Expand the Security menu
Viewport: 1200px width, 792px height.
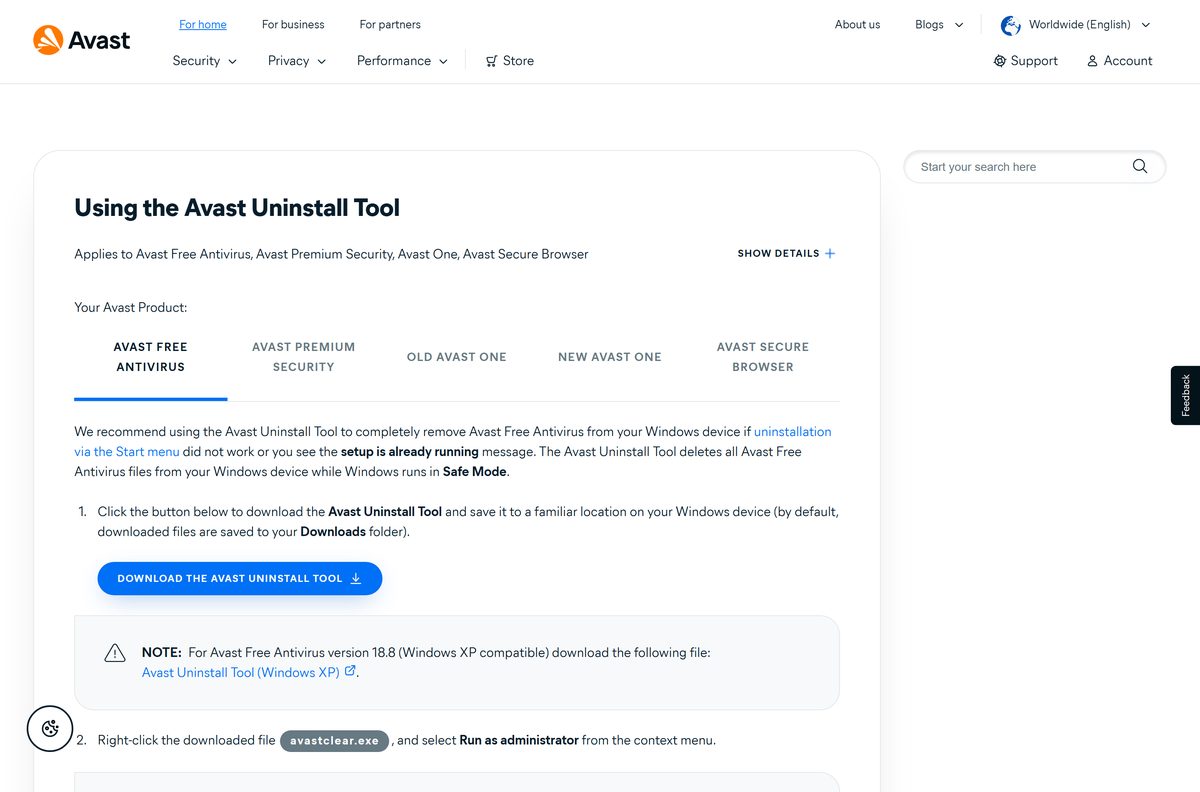(204, 61)
